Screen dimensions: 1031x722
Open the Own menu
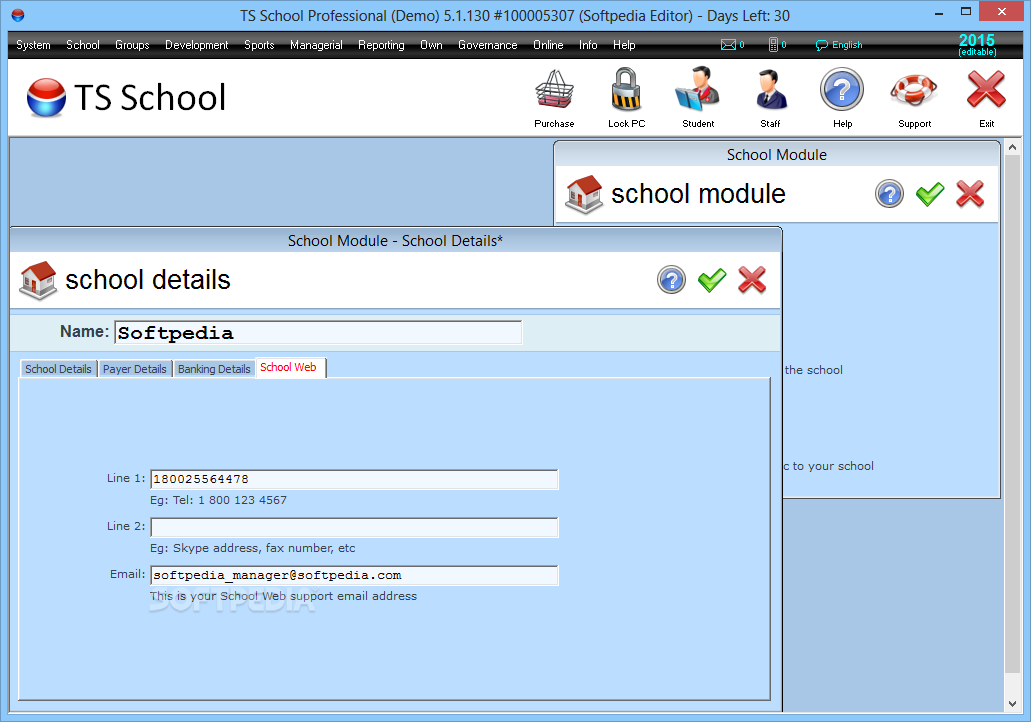pos(431,45)
